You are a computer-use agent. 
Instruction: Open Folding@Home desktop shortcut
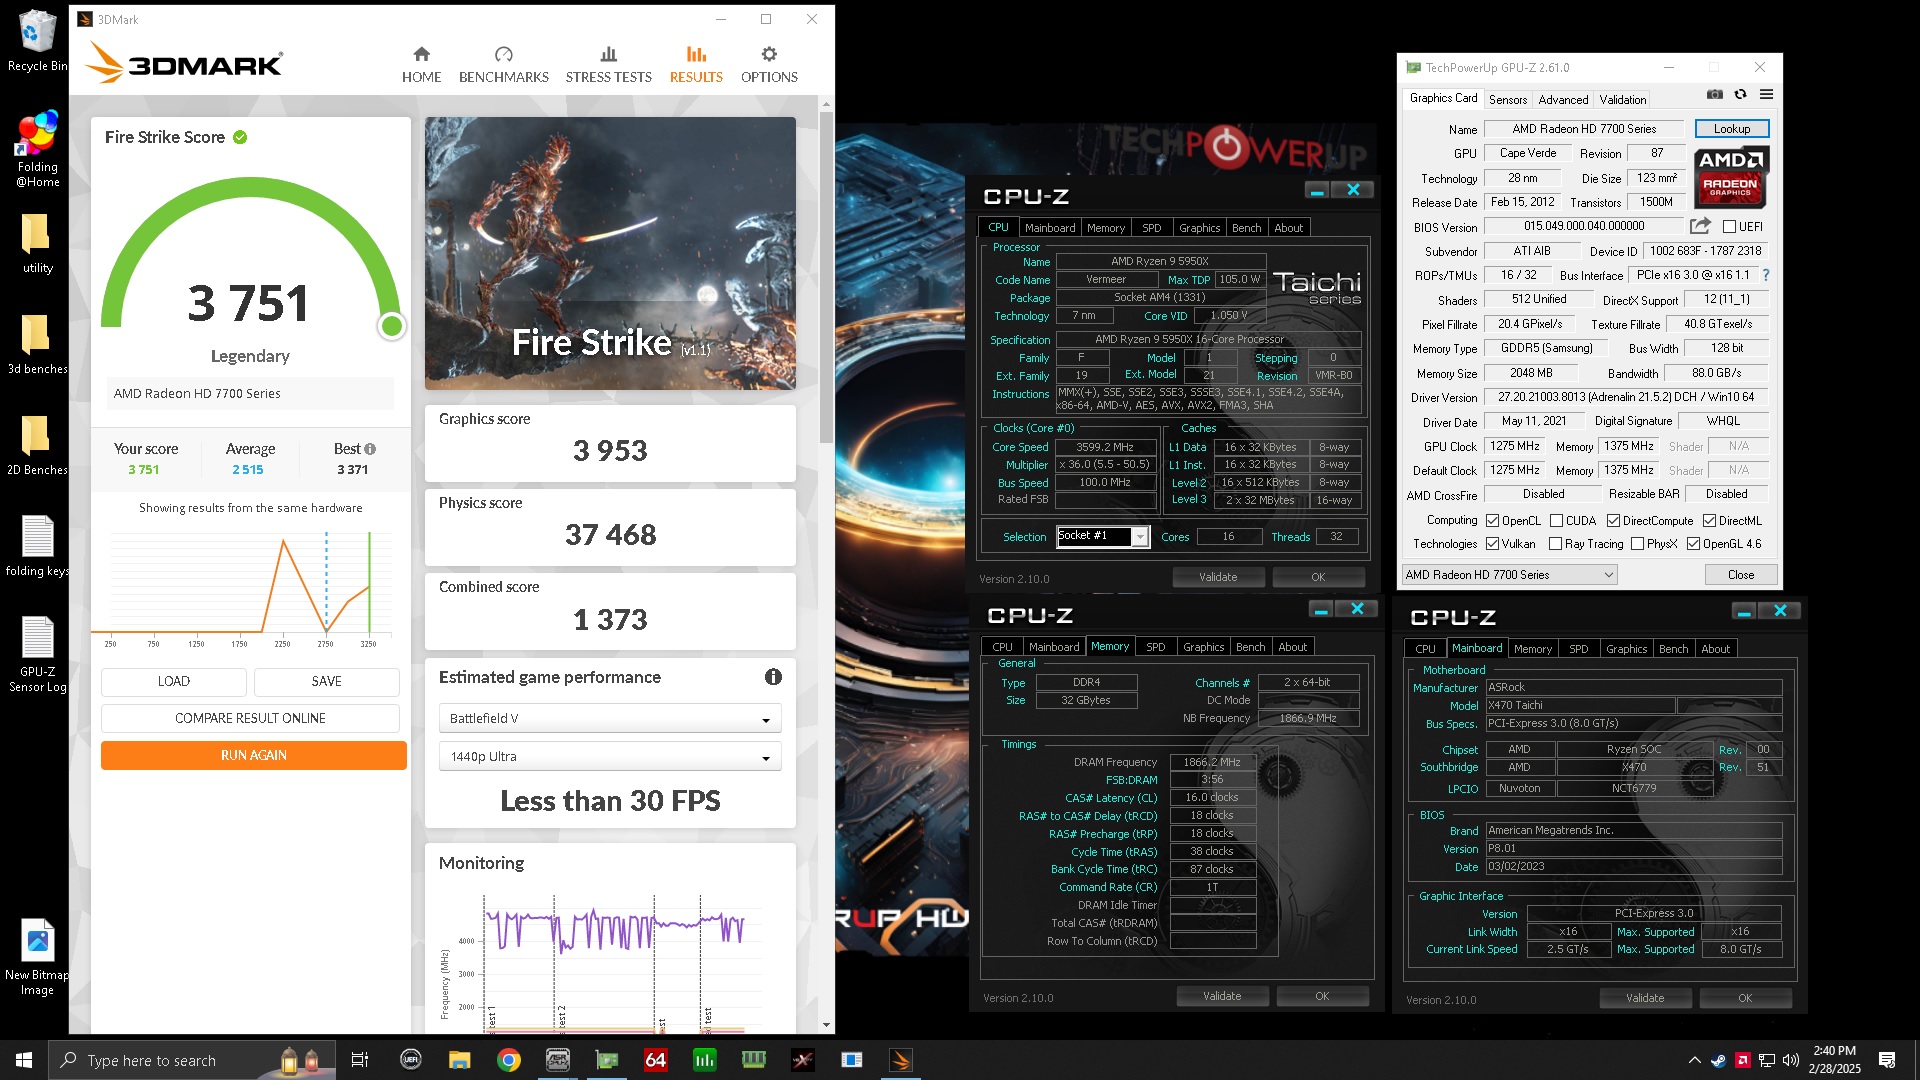(37, 150)
